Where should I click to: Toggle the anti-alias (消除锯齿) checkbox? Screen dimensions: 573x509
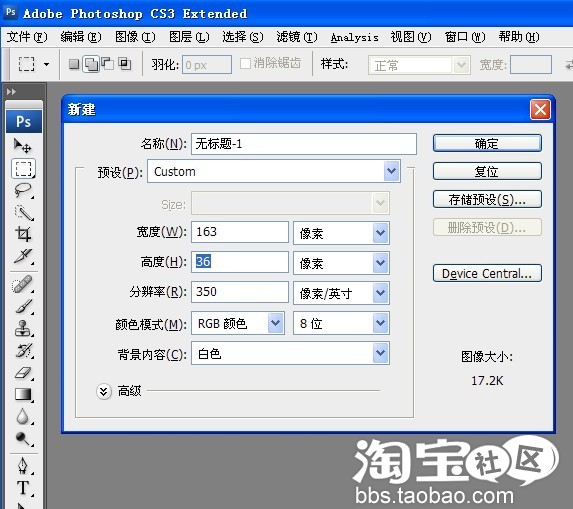245,64
